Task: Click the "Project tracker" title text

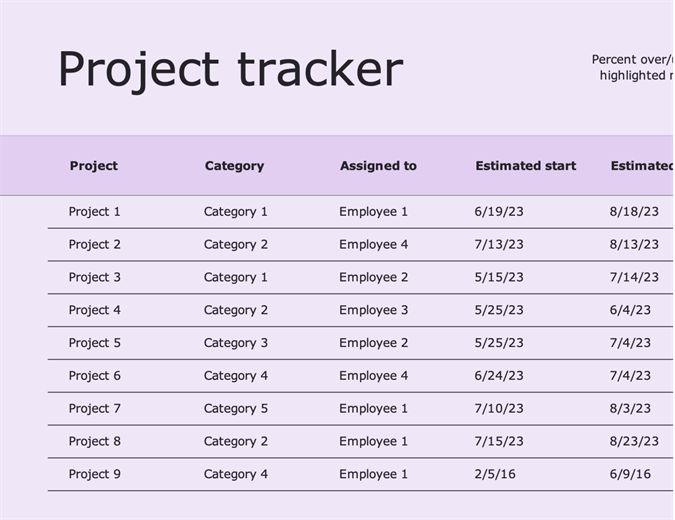Action: click(x=230, y=70)
